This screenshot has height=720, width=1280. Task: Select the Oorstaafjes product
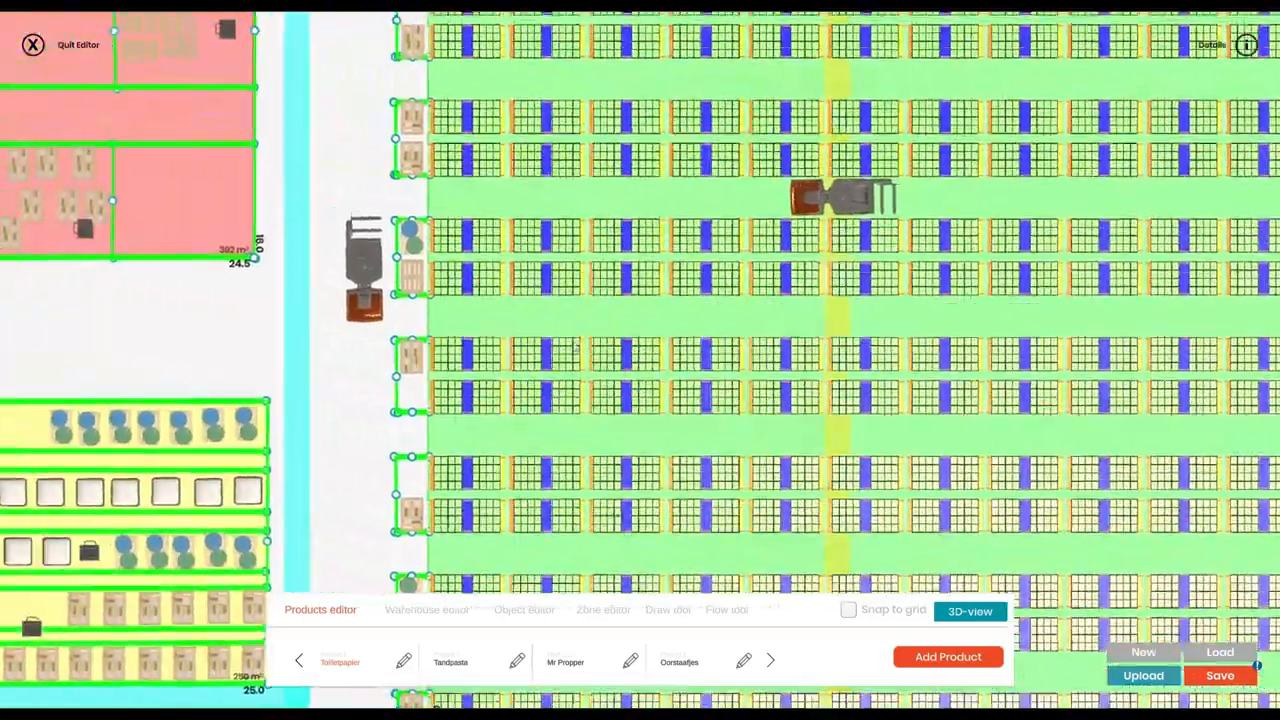pyautogui.click(x=679, y=662)
